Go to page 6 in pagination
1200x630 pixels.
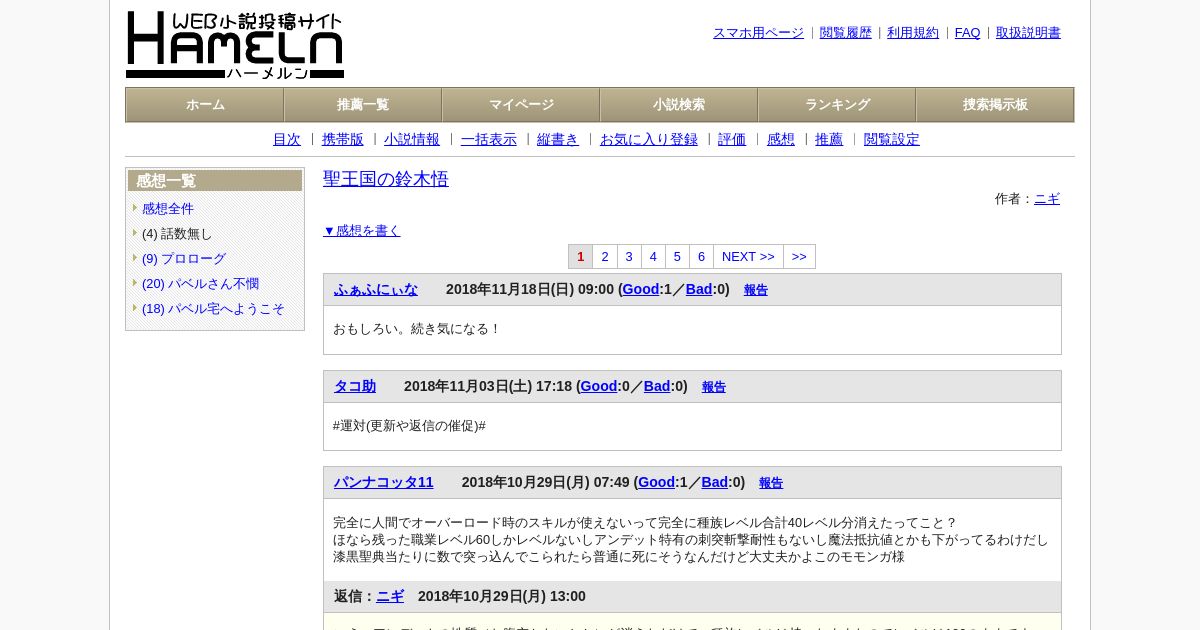click(x=701, y=257)
